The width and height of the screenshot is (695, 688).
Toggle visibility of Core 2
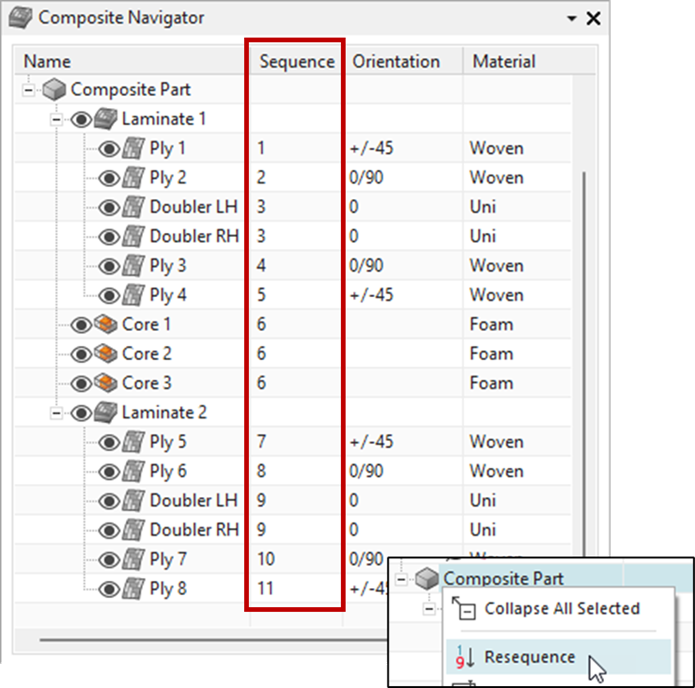pos(82,354)
